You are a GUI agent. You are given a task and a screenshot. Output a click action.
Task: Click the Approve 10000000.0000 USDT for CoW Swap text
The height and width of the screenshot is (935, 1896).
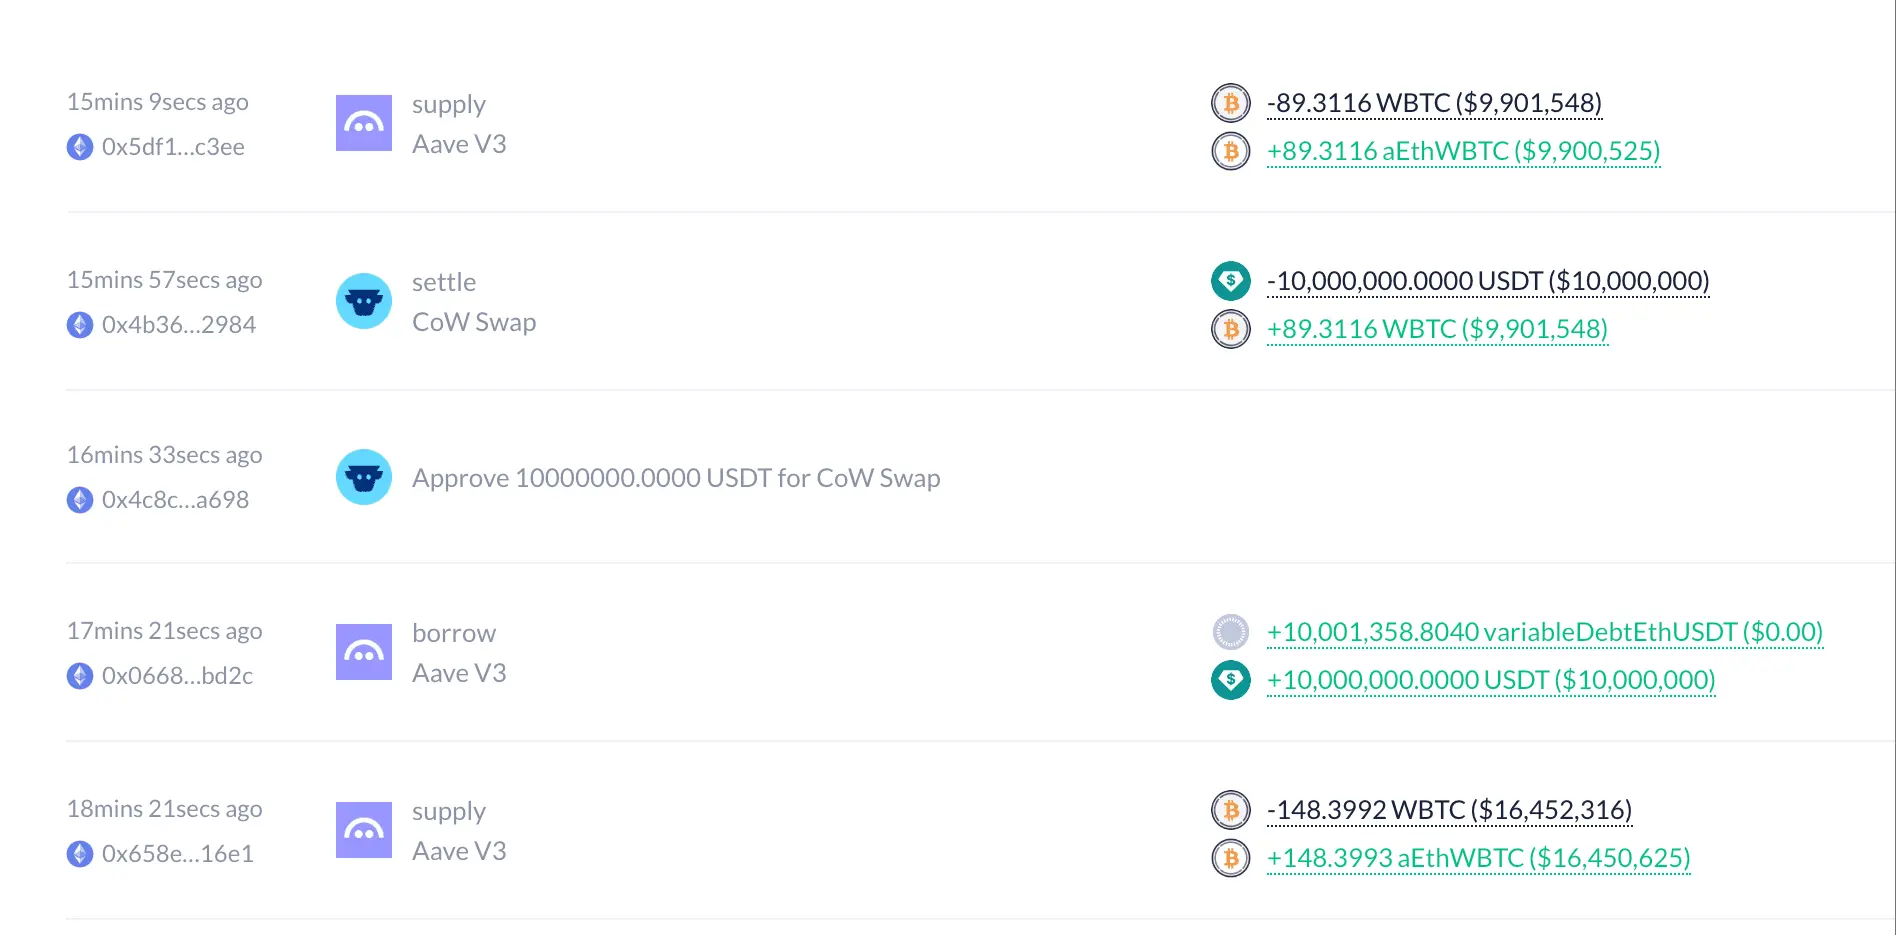(x=676, y=478)
